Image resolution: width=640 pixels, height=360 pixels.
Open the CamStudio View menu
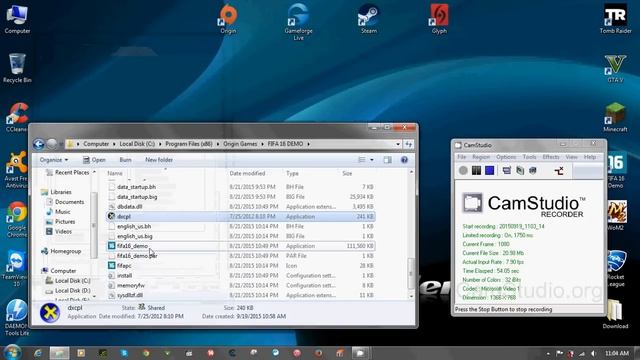pos(571,157)
